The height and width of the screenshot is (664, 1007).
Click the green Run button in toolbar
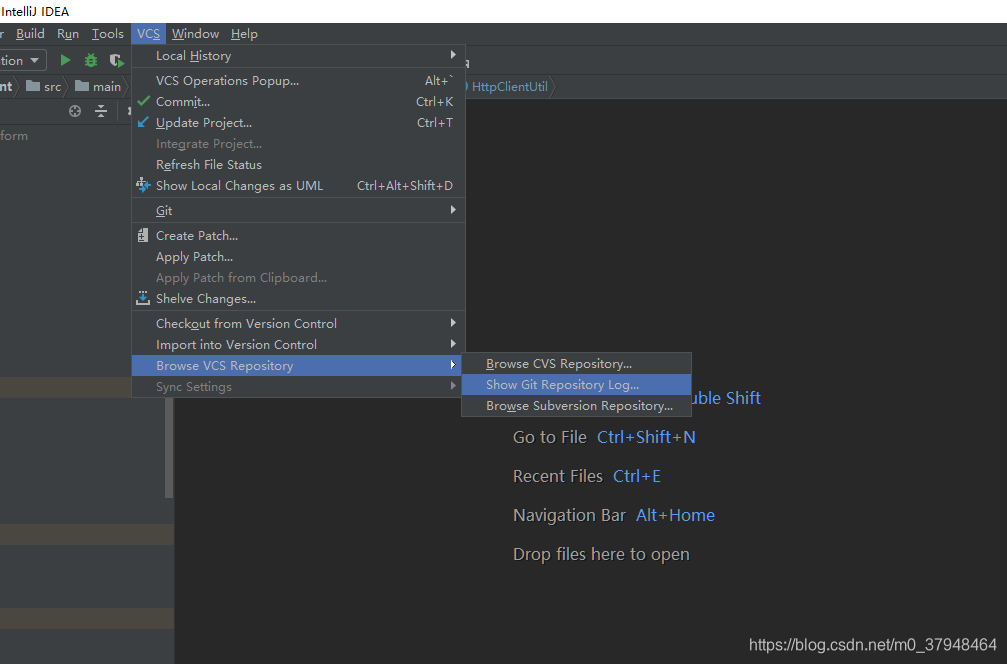[65, 60]
